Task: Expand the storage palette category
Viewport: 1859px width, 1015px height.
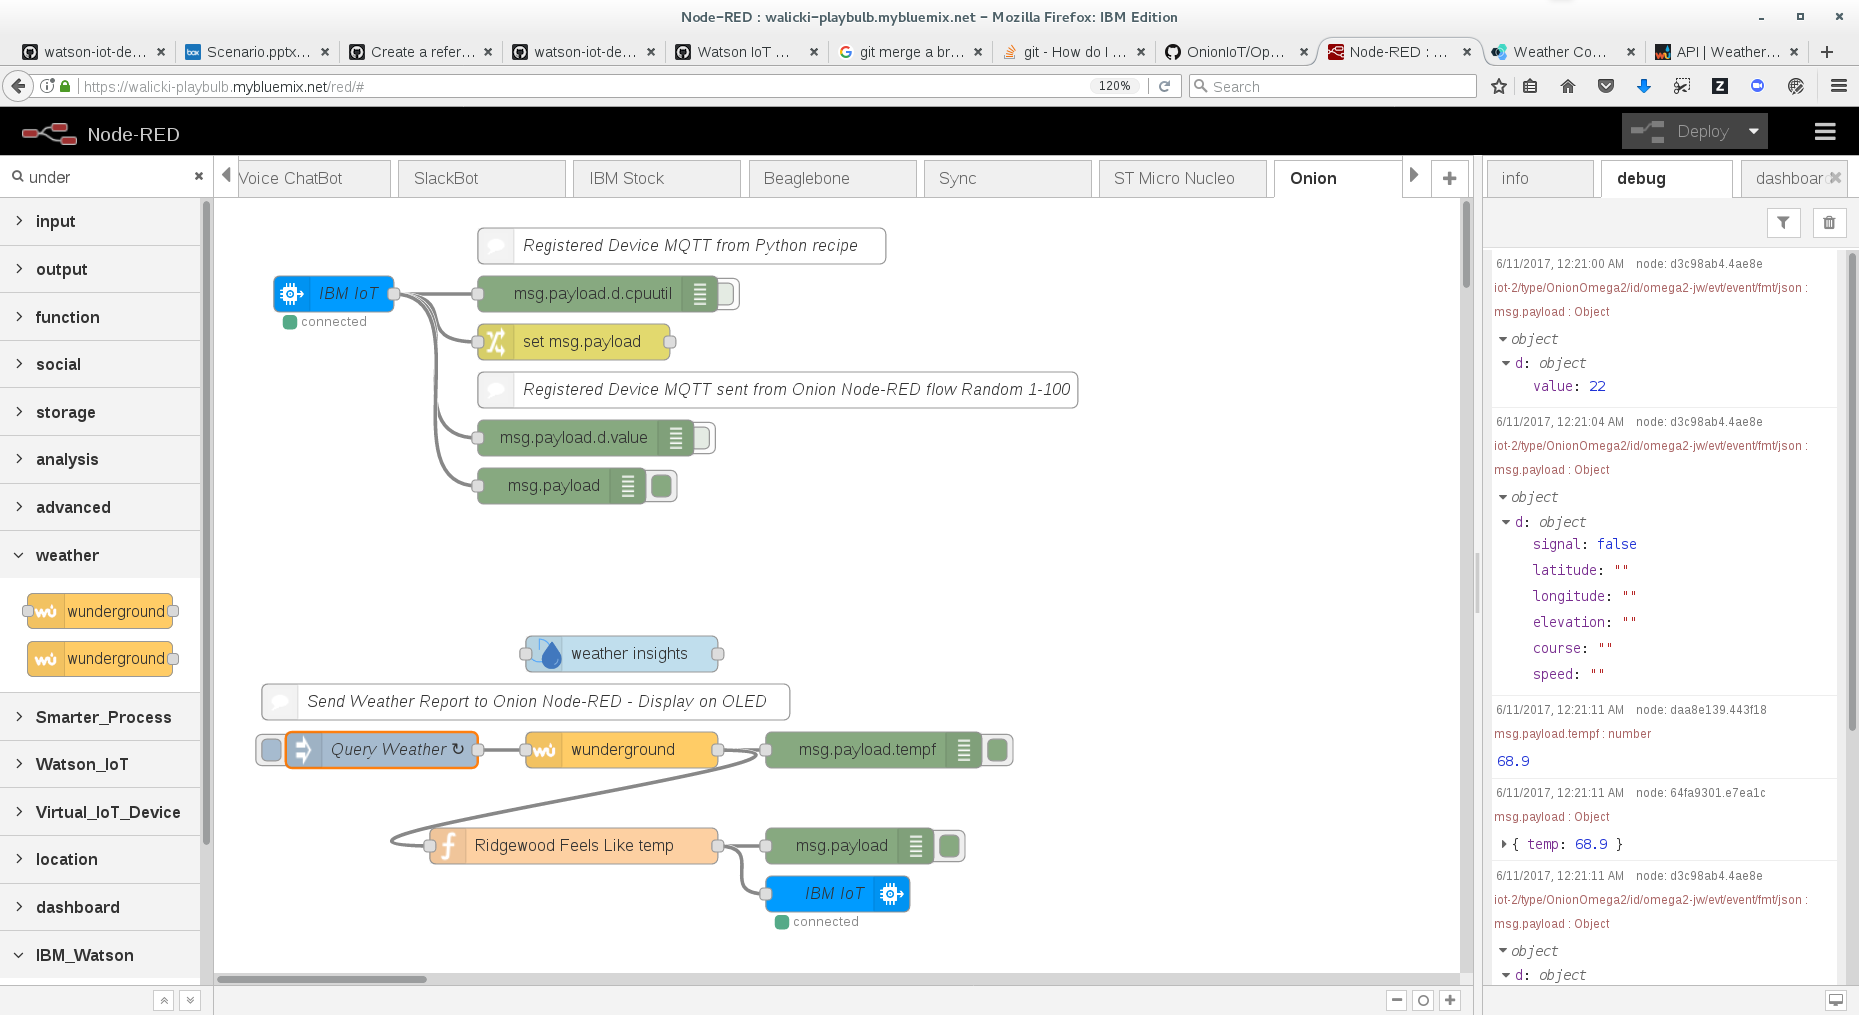Action: (100, 412)
